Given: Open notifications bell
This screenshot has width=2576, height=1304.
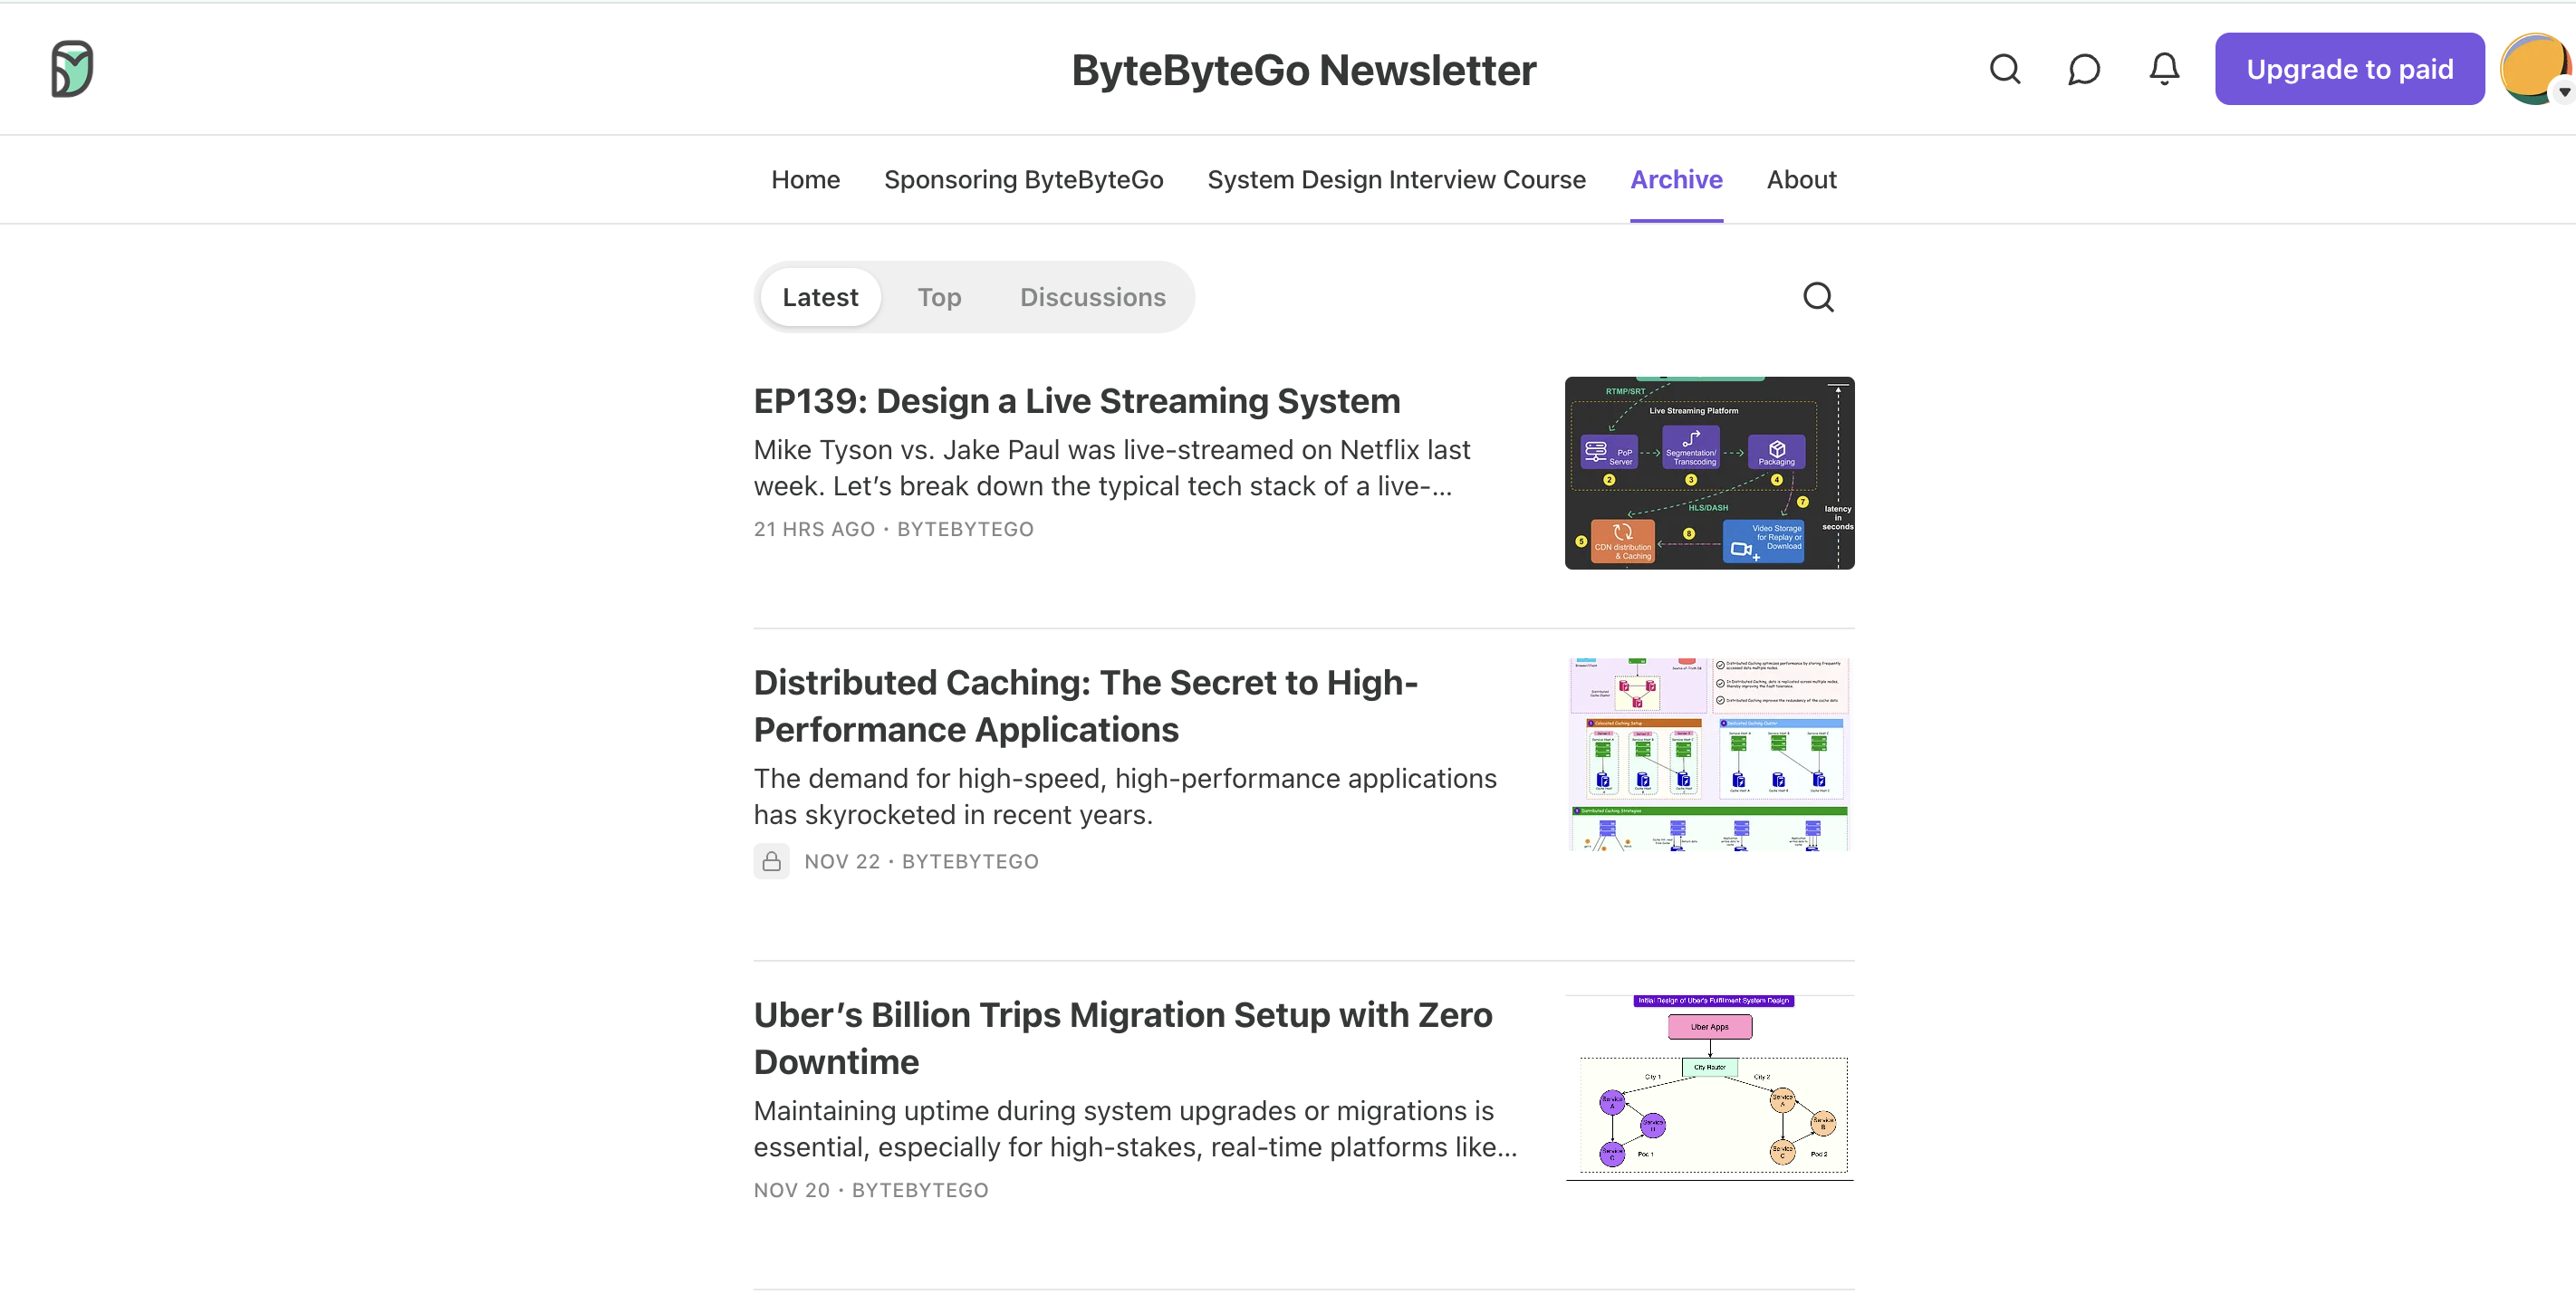Looking at the screenshot, I should [2164, 69].
